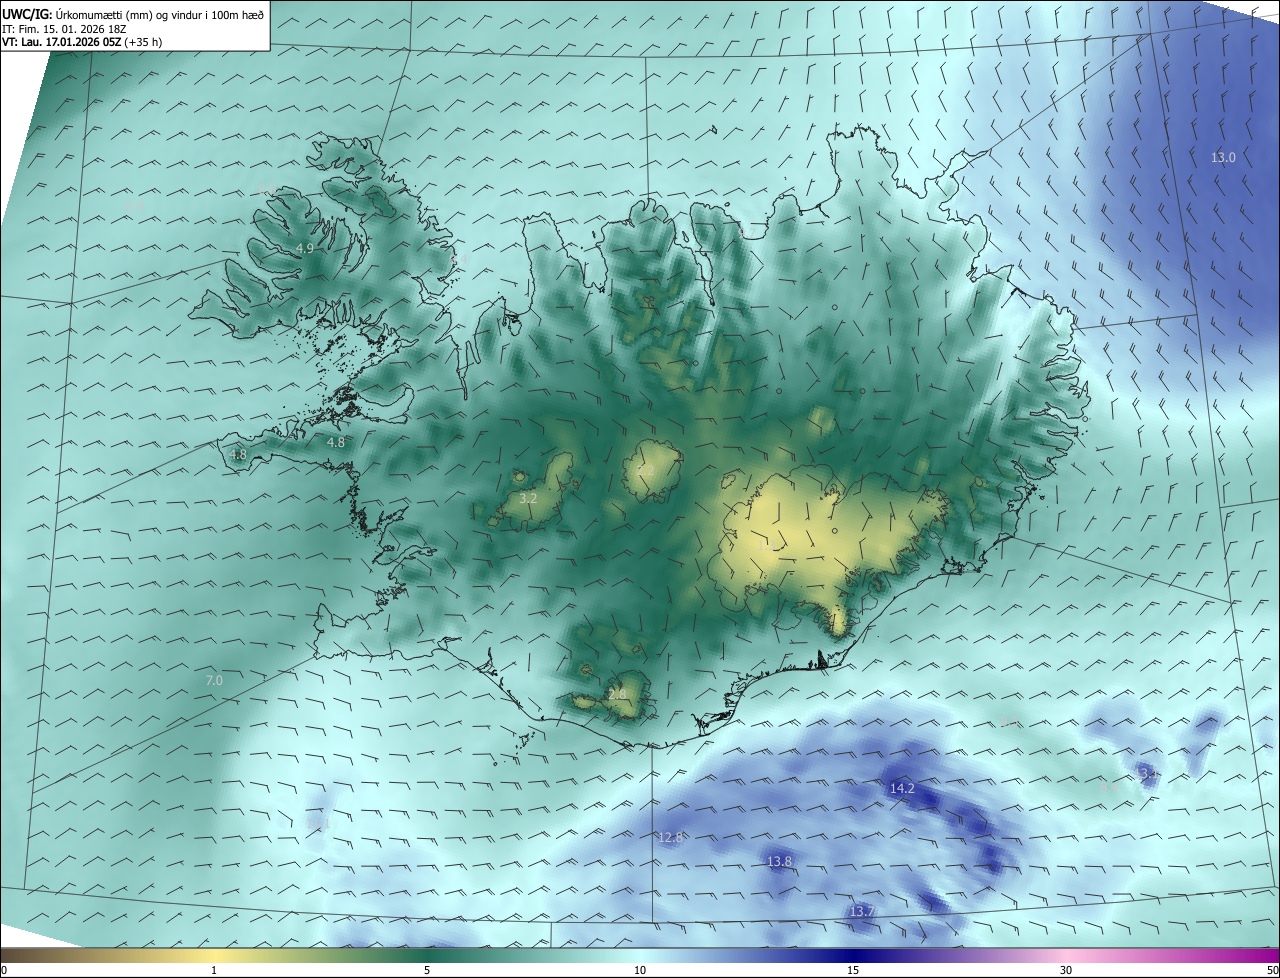This screenshot has height=978, width=1280.
Task: Click the colour scale label "1"
Action: [214, 970]
